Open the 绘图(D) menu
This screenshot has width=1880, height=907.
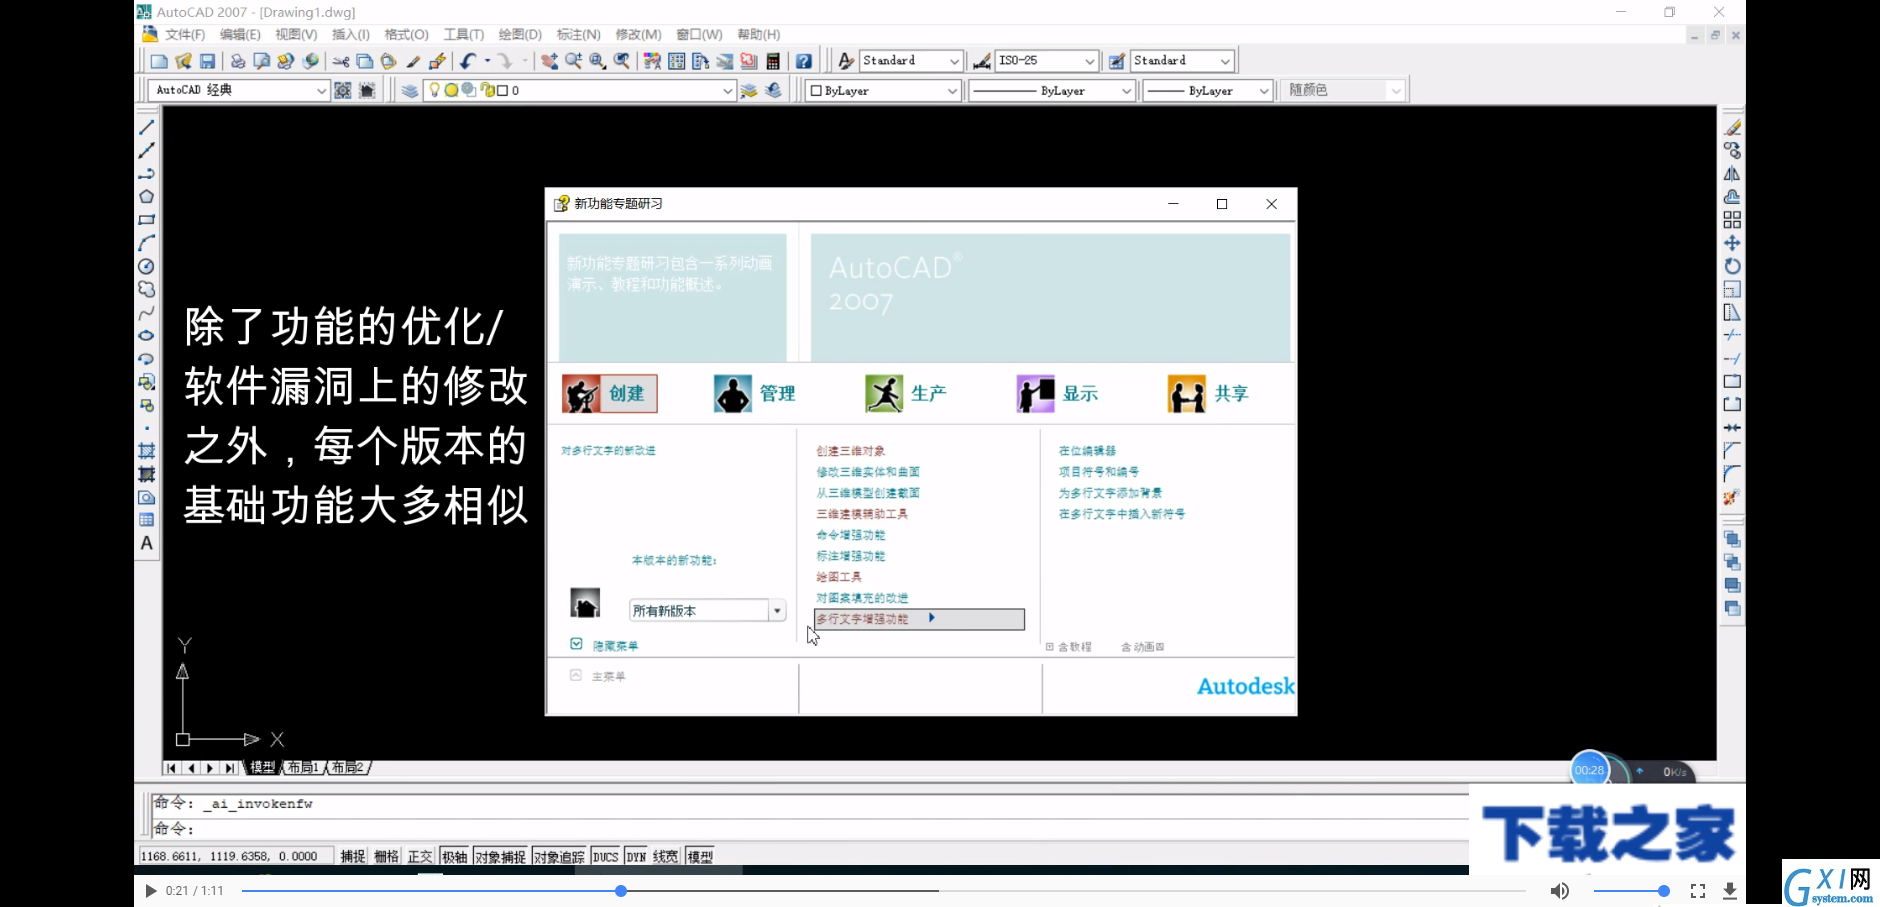tap(520, 34)
